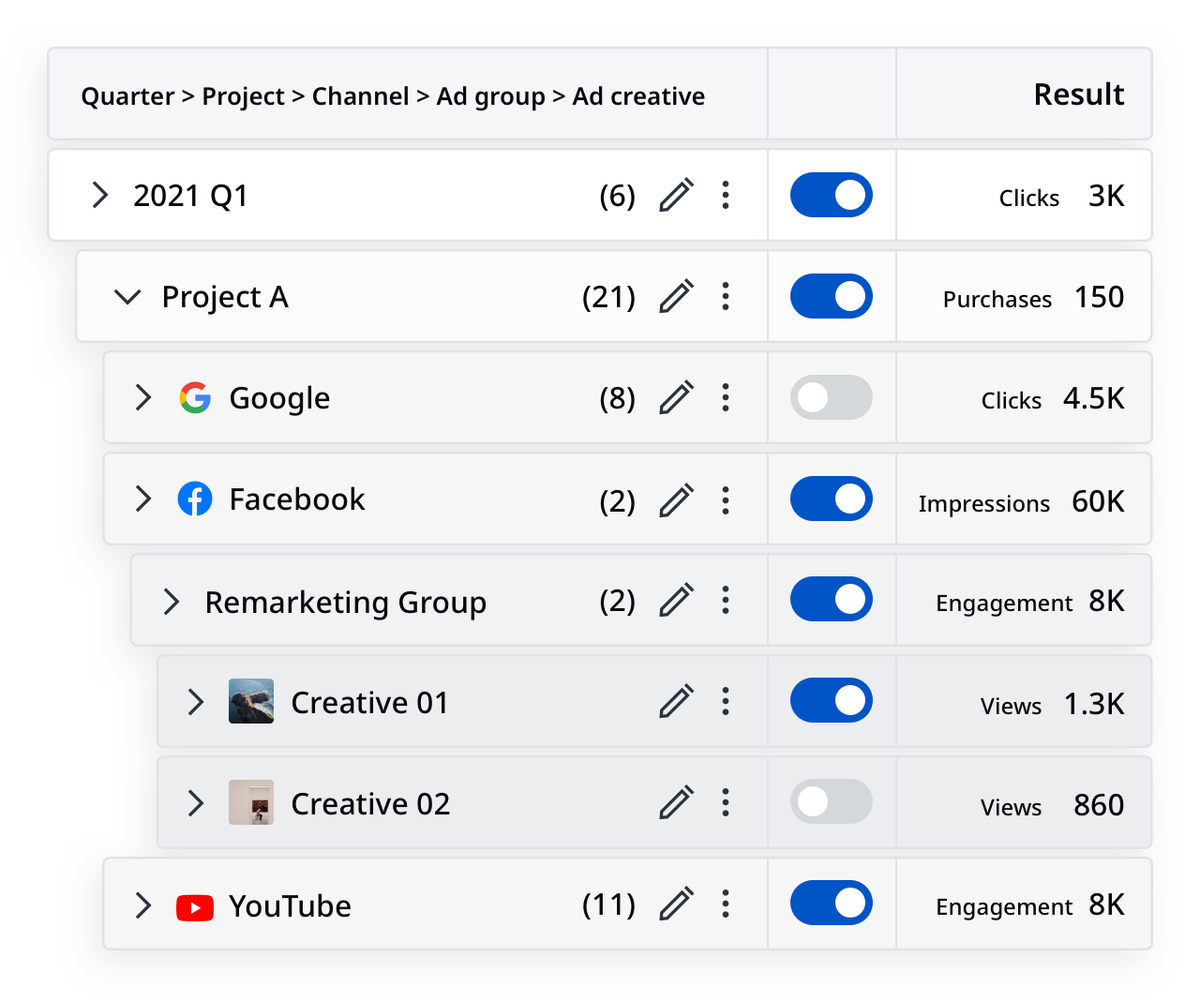This screenshot has width=1200, height=998.
Task: Click the Views 860 result cell
Action: point(1024,802)
